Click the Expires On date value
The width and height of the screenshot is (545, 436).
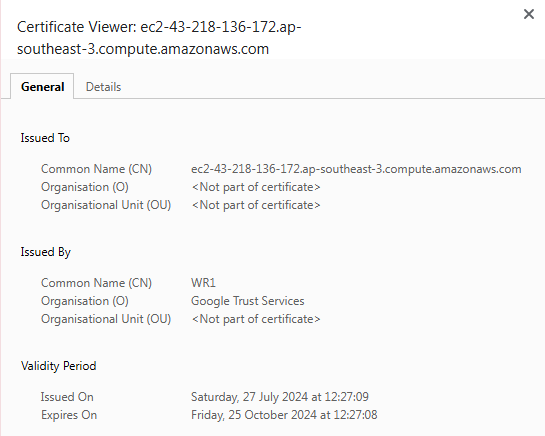point(284,415)
